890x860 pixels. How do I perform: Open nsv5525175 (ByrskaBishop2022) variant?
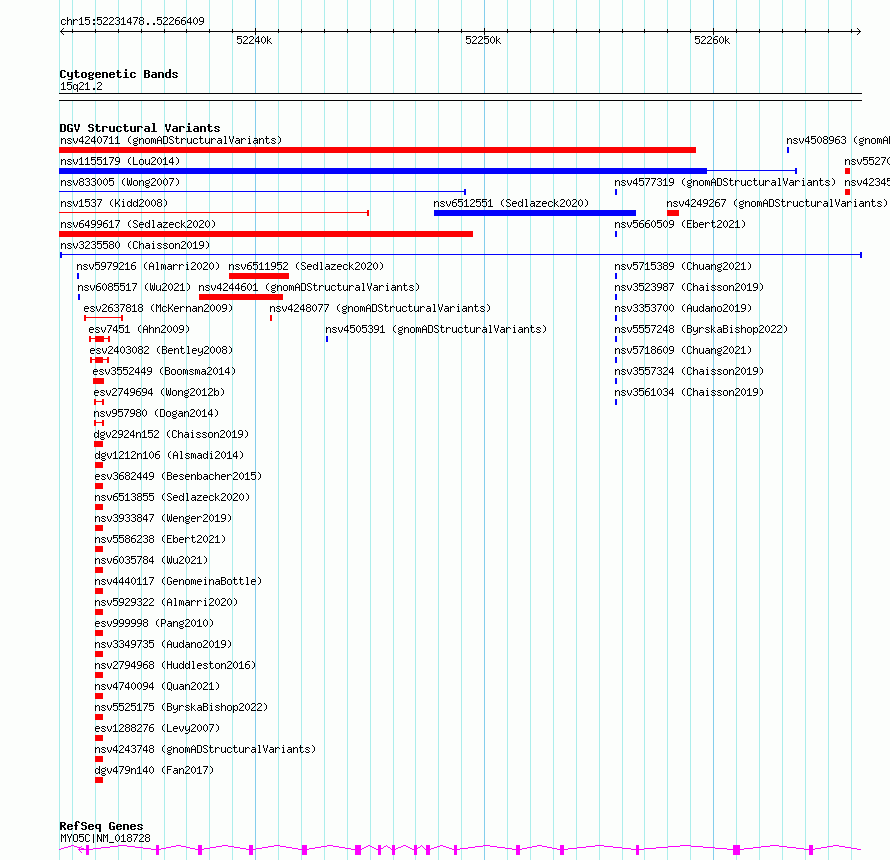point(181,707)
